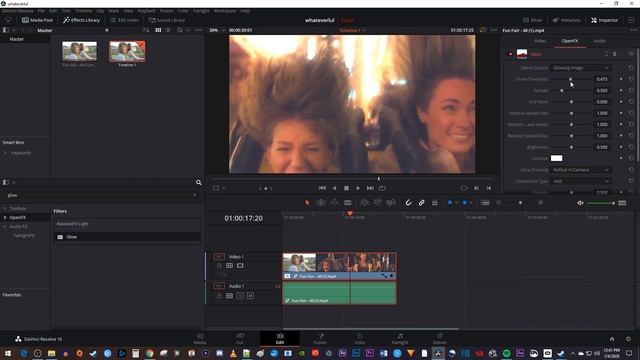
Task: Select the Dynamic Trim Mode tool
Action: coord(334,202)
